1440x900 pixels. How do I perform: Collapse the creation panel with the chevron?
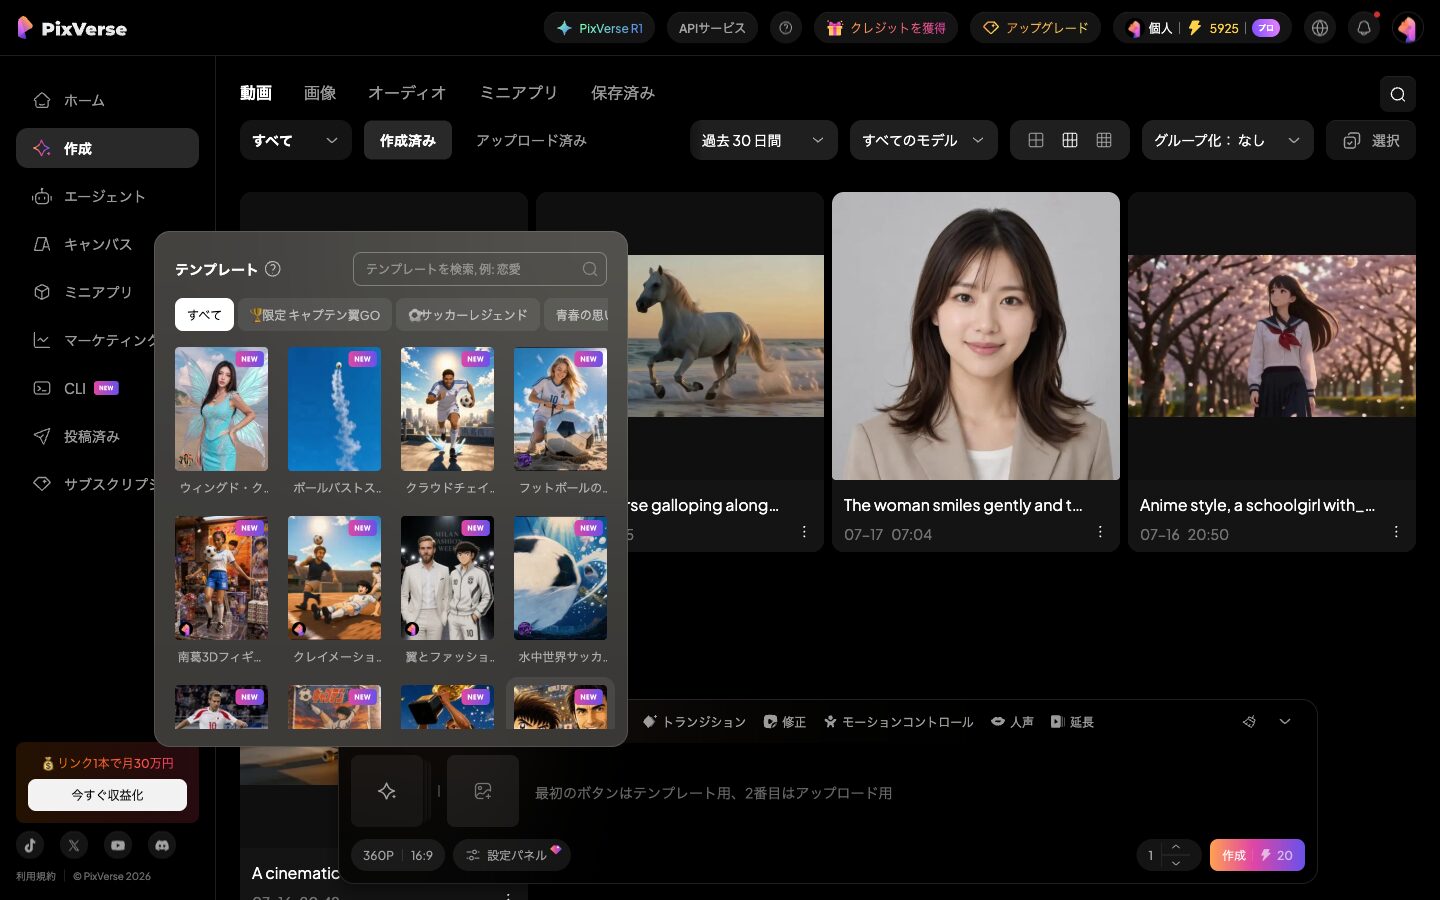pyautogui.click(x=1285, y=721)
